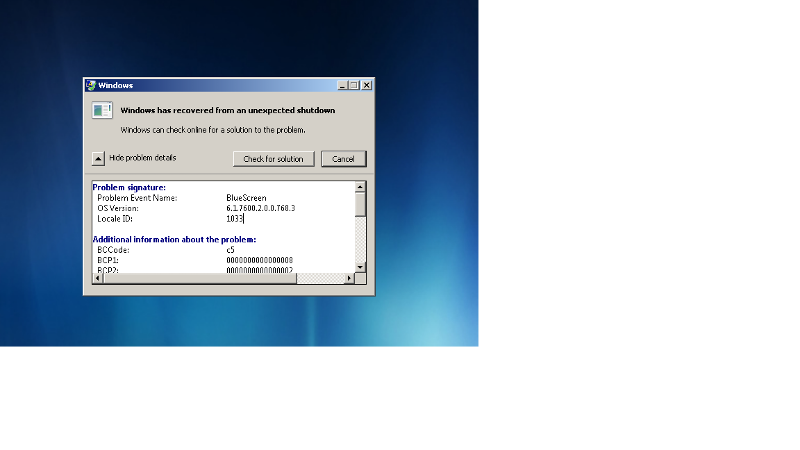Click the 'OS Version:' label
Image resolution: width=800 pixels, height=450 pixels.
tap(118, 208)
